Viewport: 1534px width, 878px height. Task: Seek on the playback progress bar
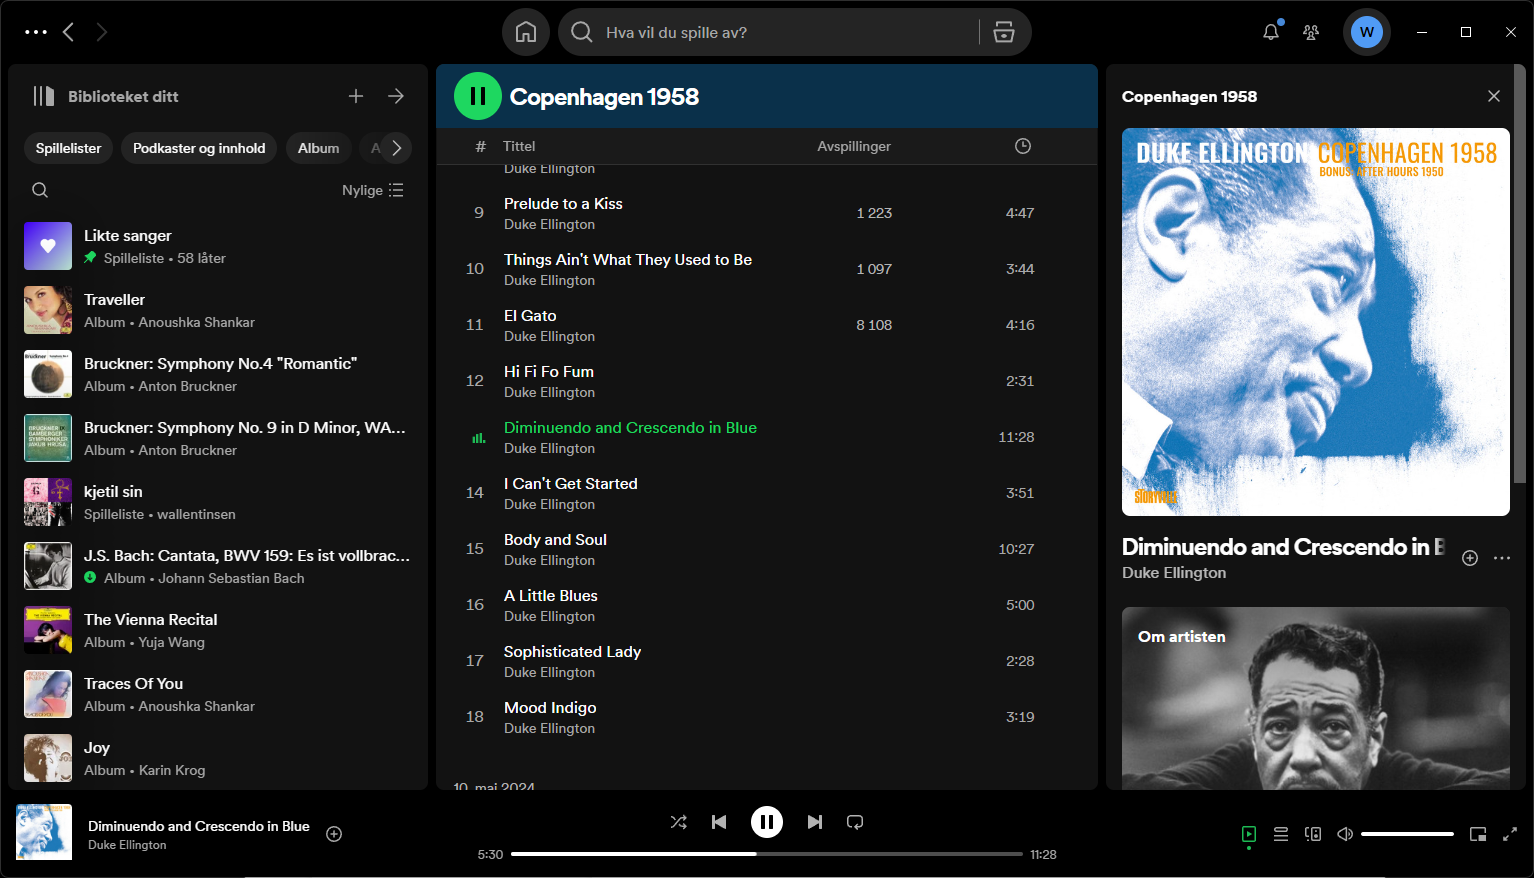click(767, 854)
